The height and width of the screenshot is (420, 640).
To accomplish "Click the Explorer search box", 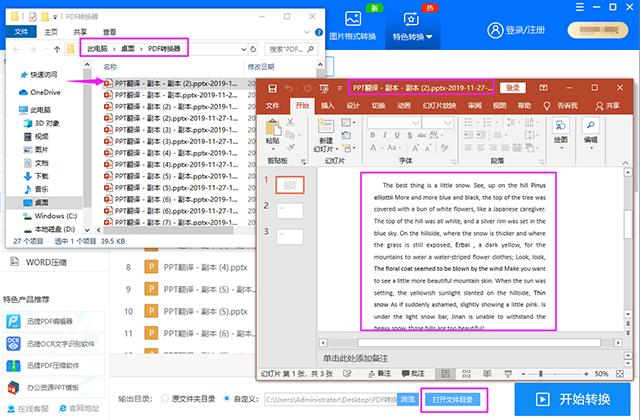I will (x=291, y=49).
